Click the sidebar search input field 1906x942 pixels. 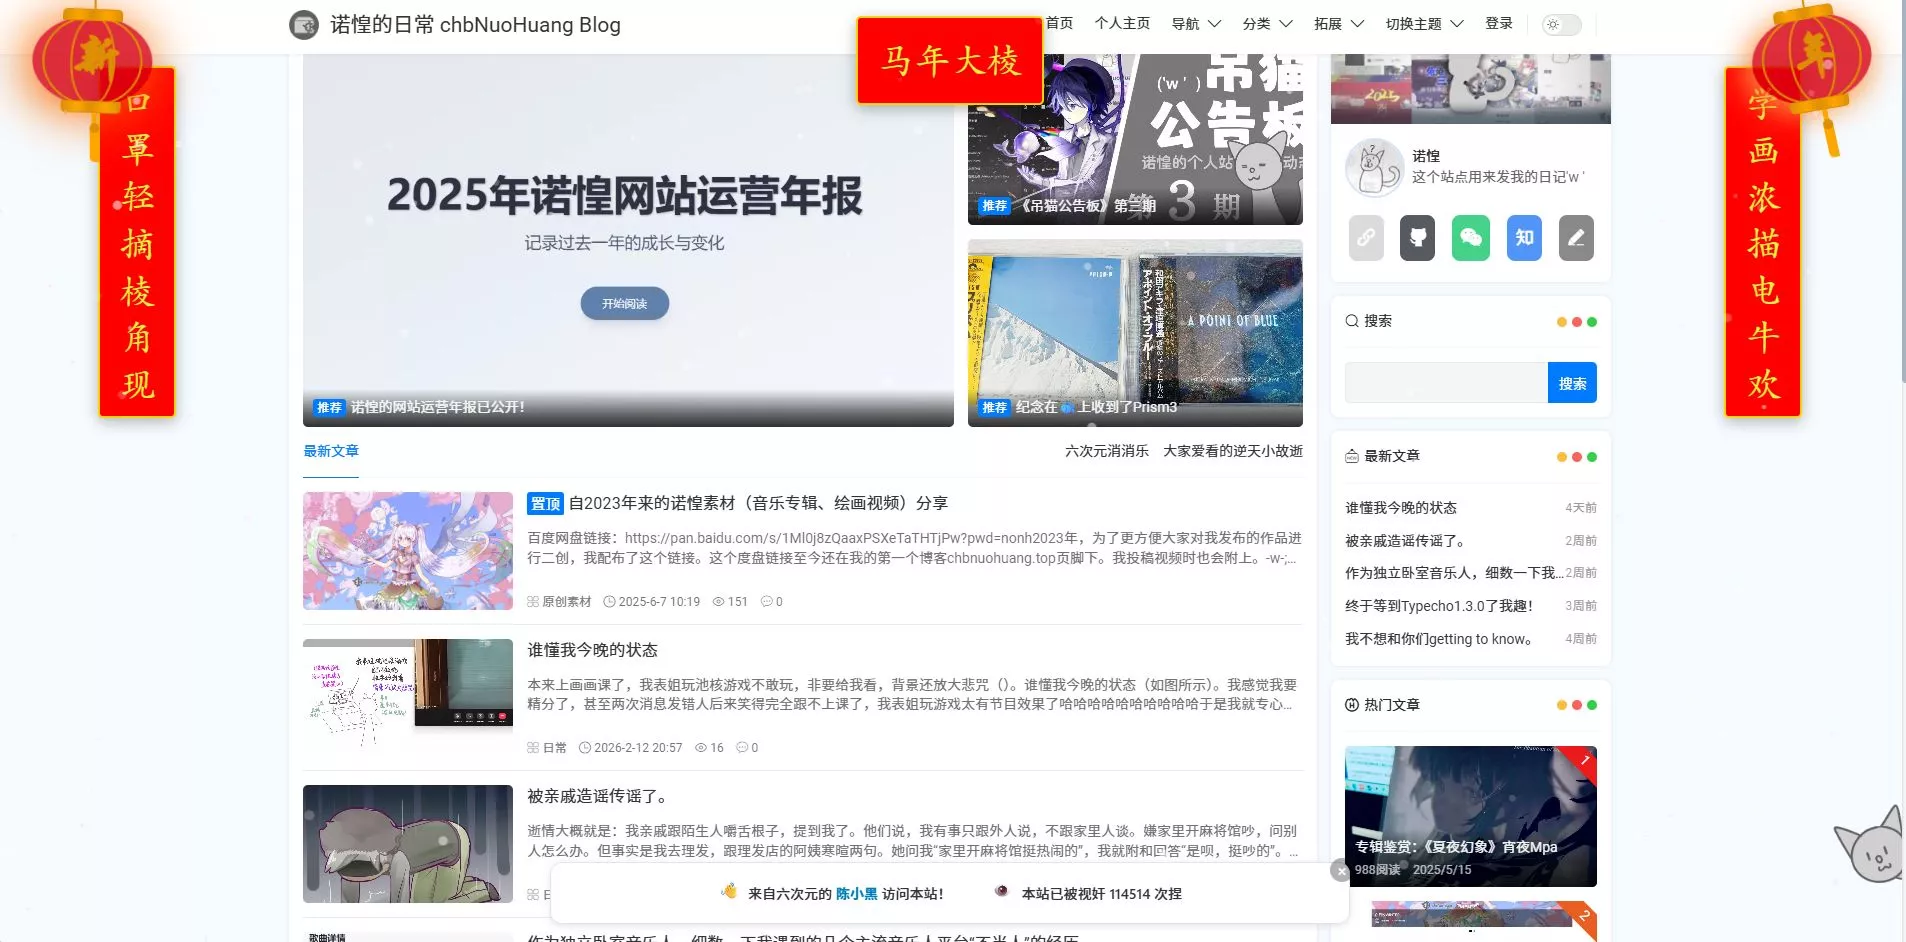pyautogui.click(x=1445, y=383)
